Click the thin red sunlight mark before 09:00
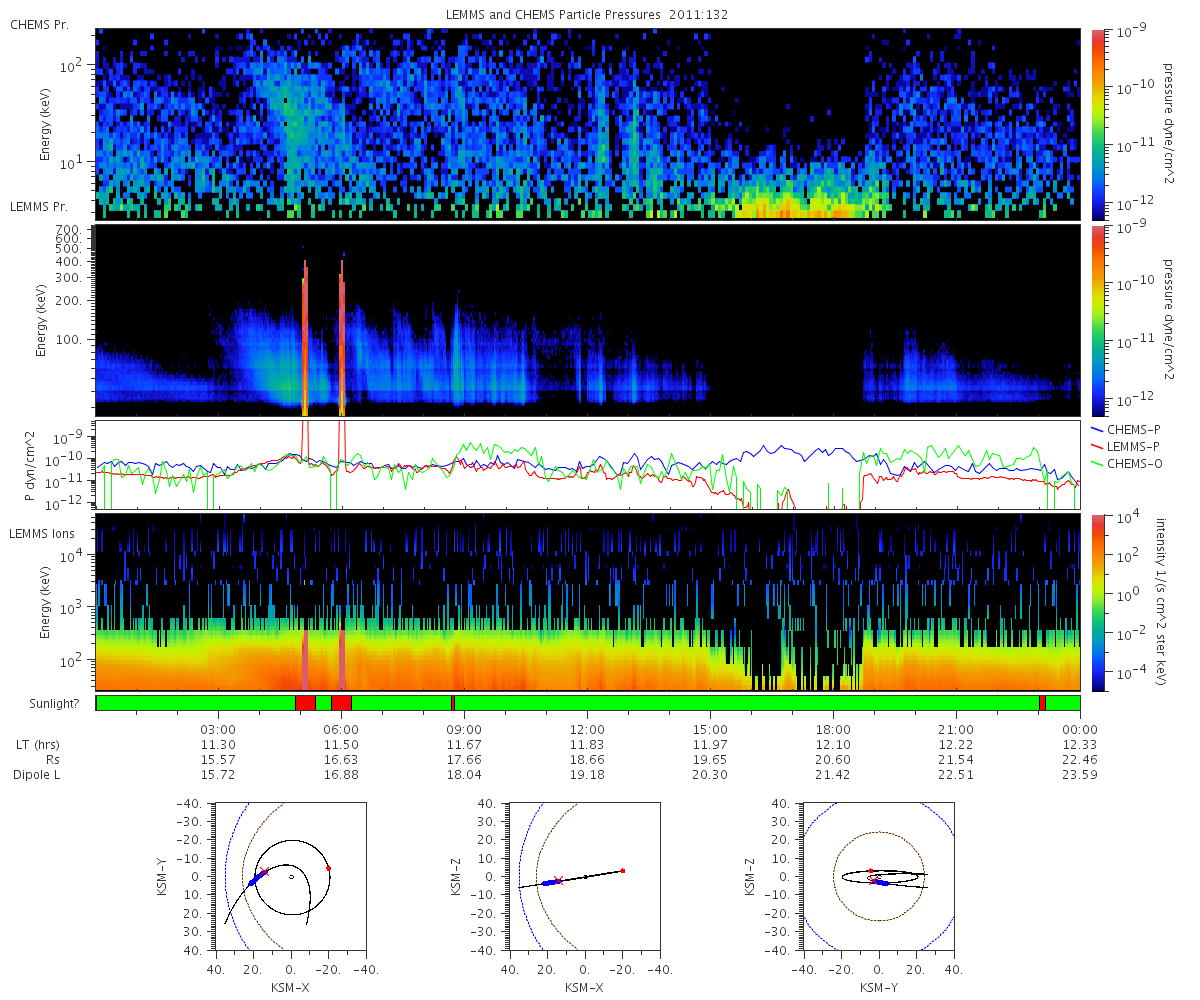Image resolution: width=1200 pixels, height=1000 pixels. [453, 703]
